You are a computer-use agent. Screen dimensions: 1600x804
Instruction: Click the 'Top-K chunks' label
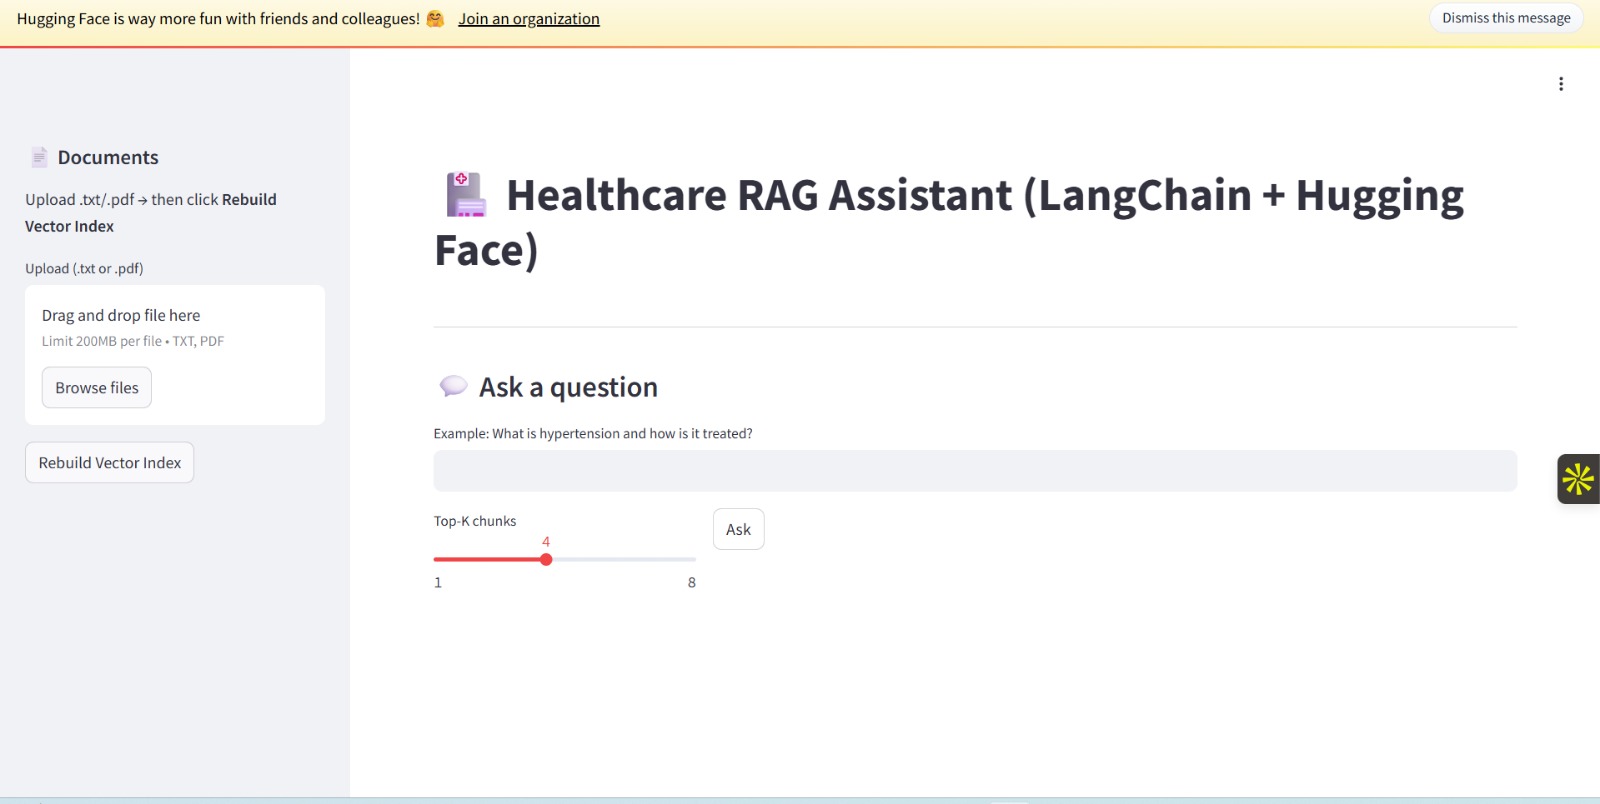pyautogui.click(x=475, y=521)
